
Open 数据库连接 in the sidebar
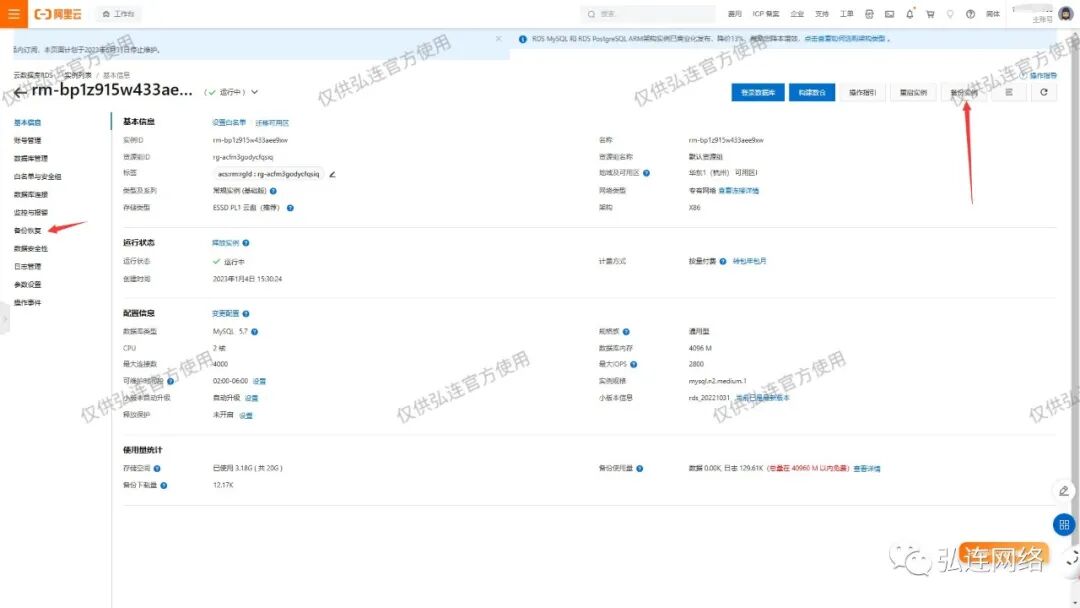pyautogui.click(x=31, y=195)
